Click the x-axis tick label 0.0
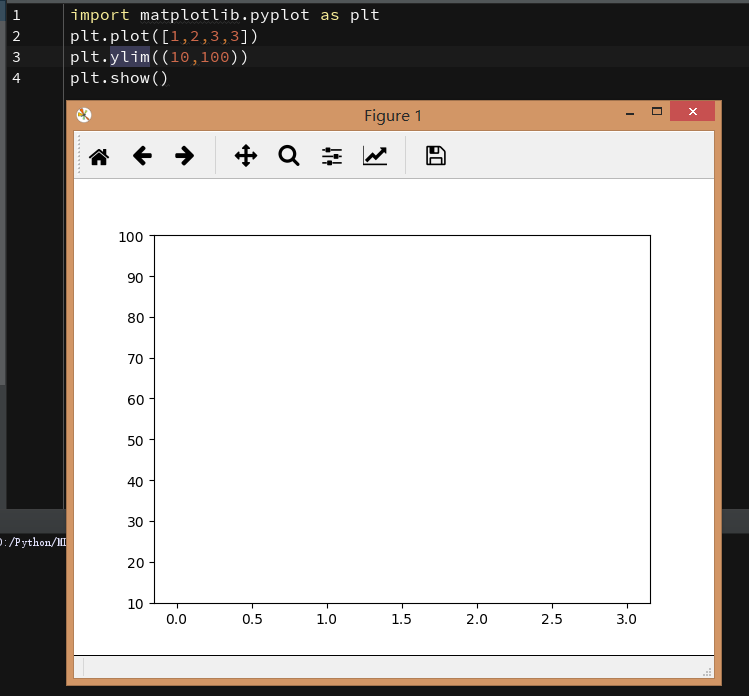749x696 pixels. click(x=177, y=619)
